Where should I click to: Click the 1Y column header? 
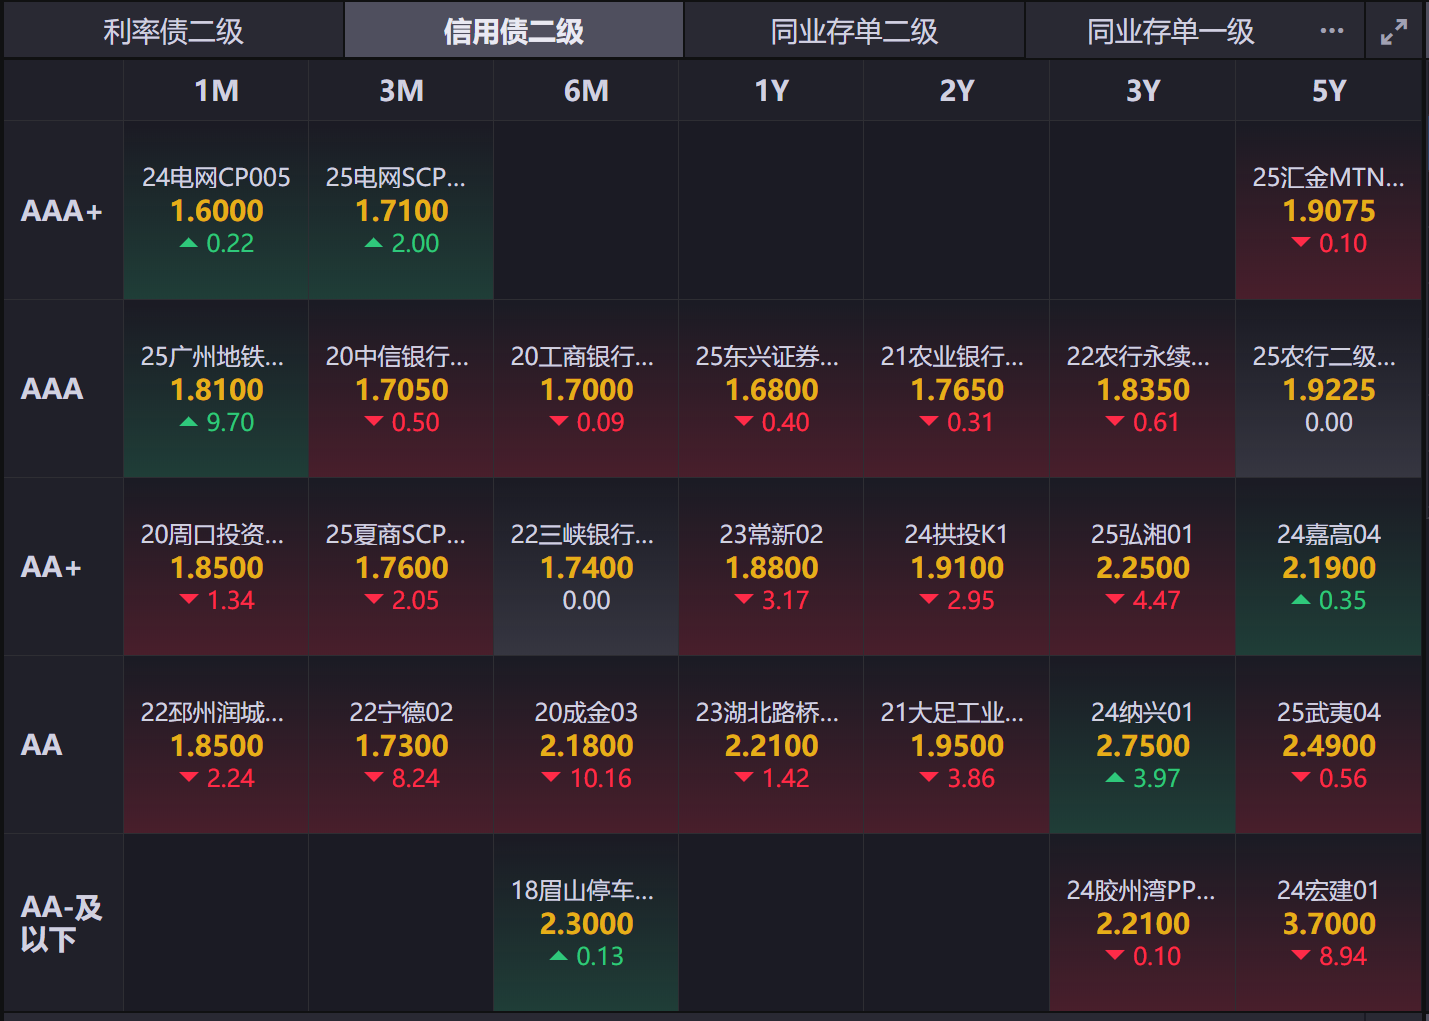point(771,91)
